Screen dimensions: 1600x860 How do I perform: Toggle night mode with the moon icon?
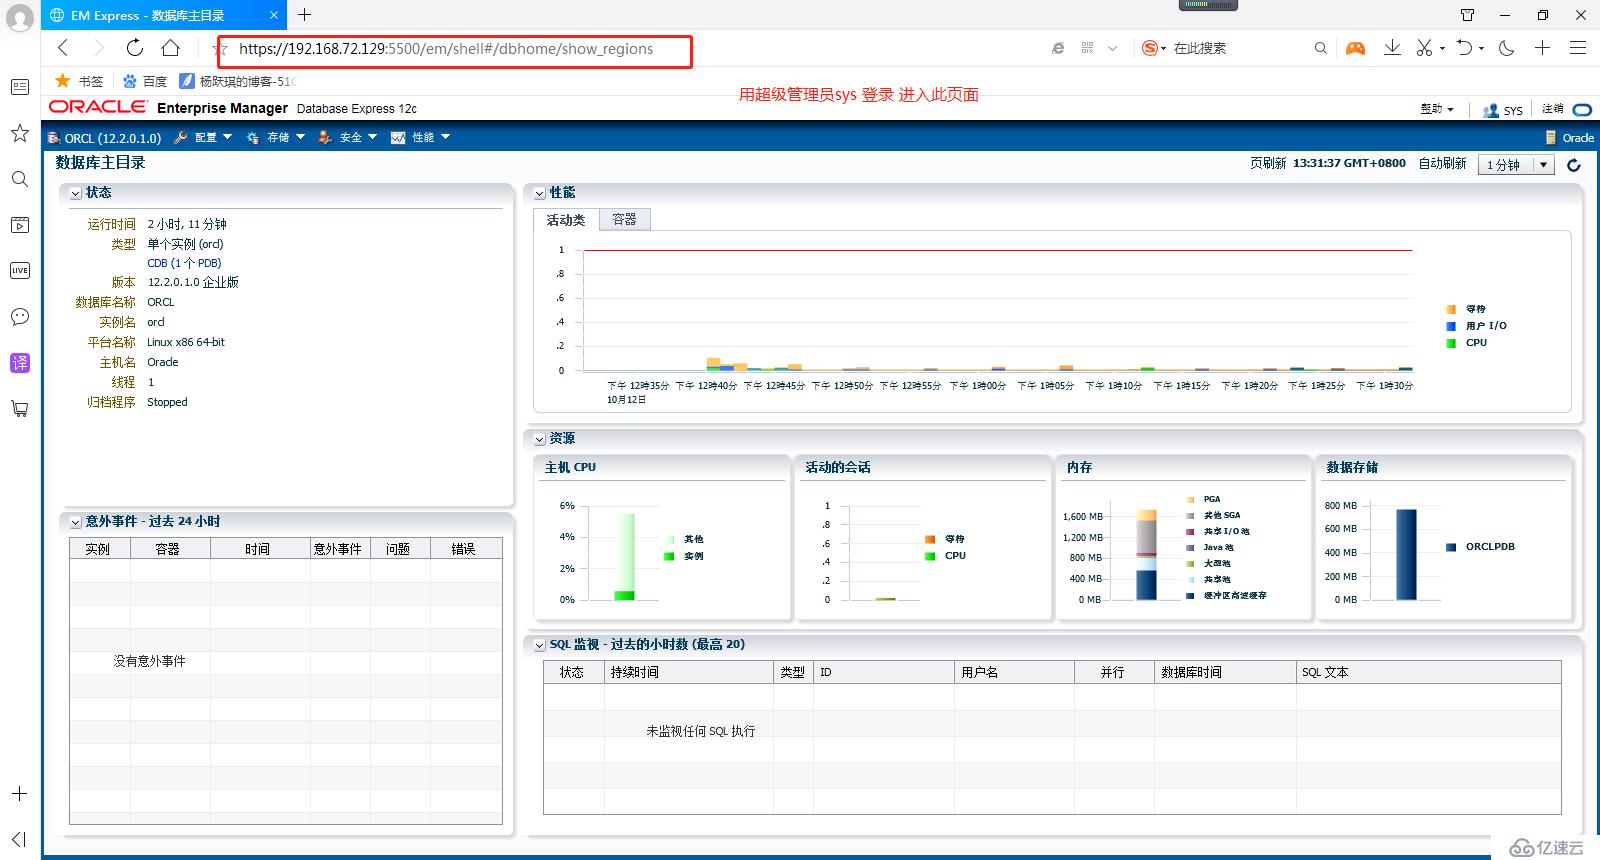pos(1507,48)
